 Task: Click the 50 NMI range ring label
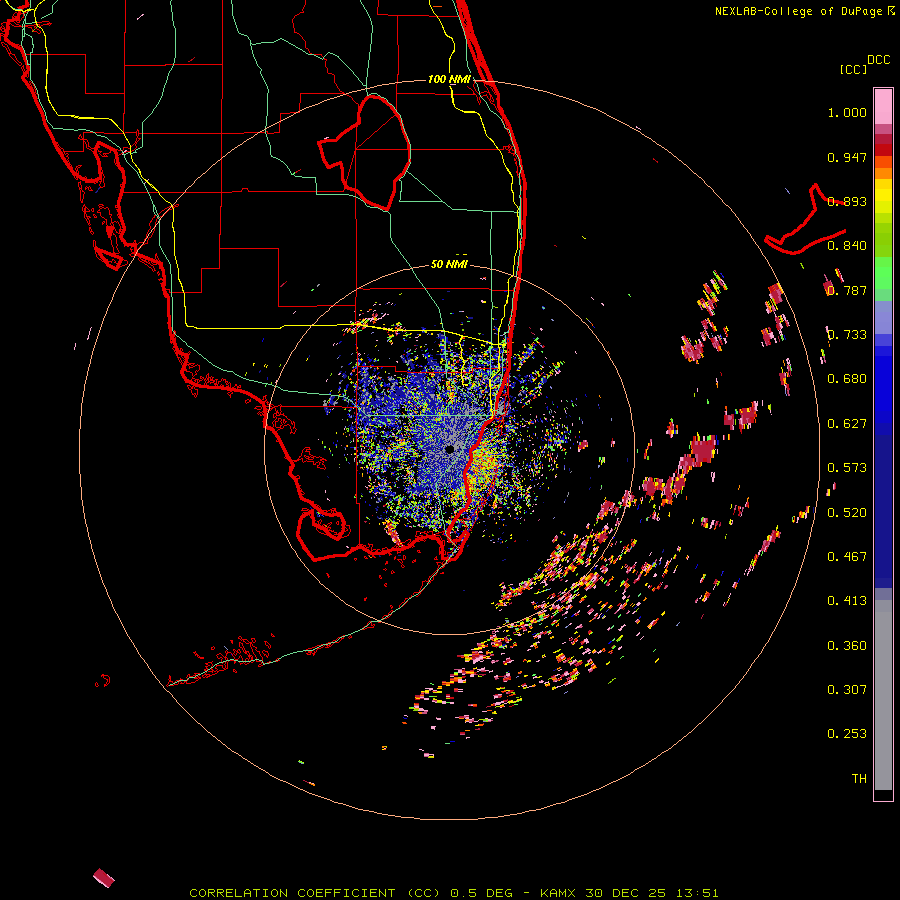click(449, 265)
